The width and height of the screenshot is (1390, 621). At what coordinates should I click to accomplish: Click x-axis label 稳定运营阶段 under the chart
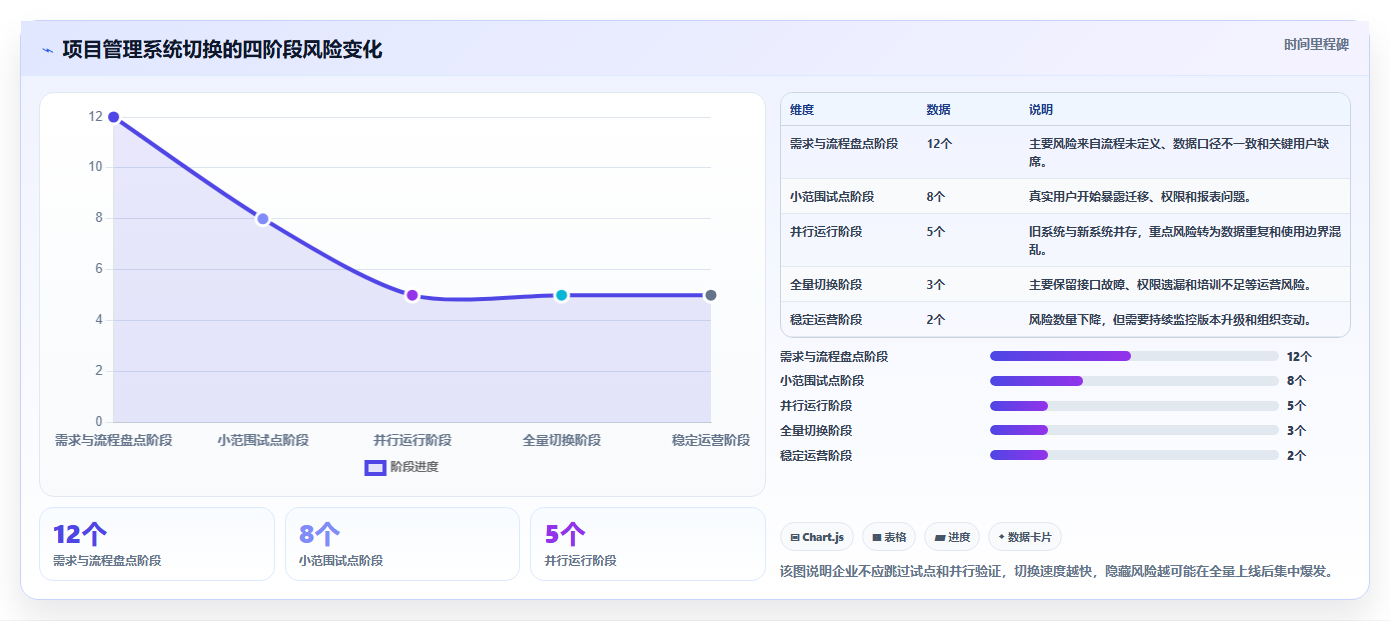point(711,441)
